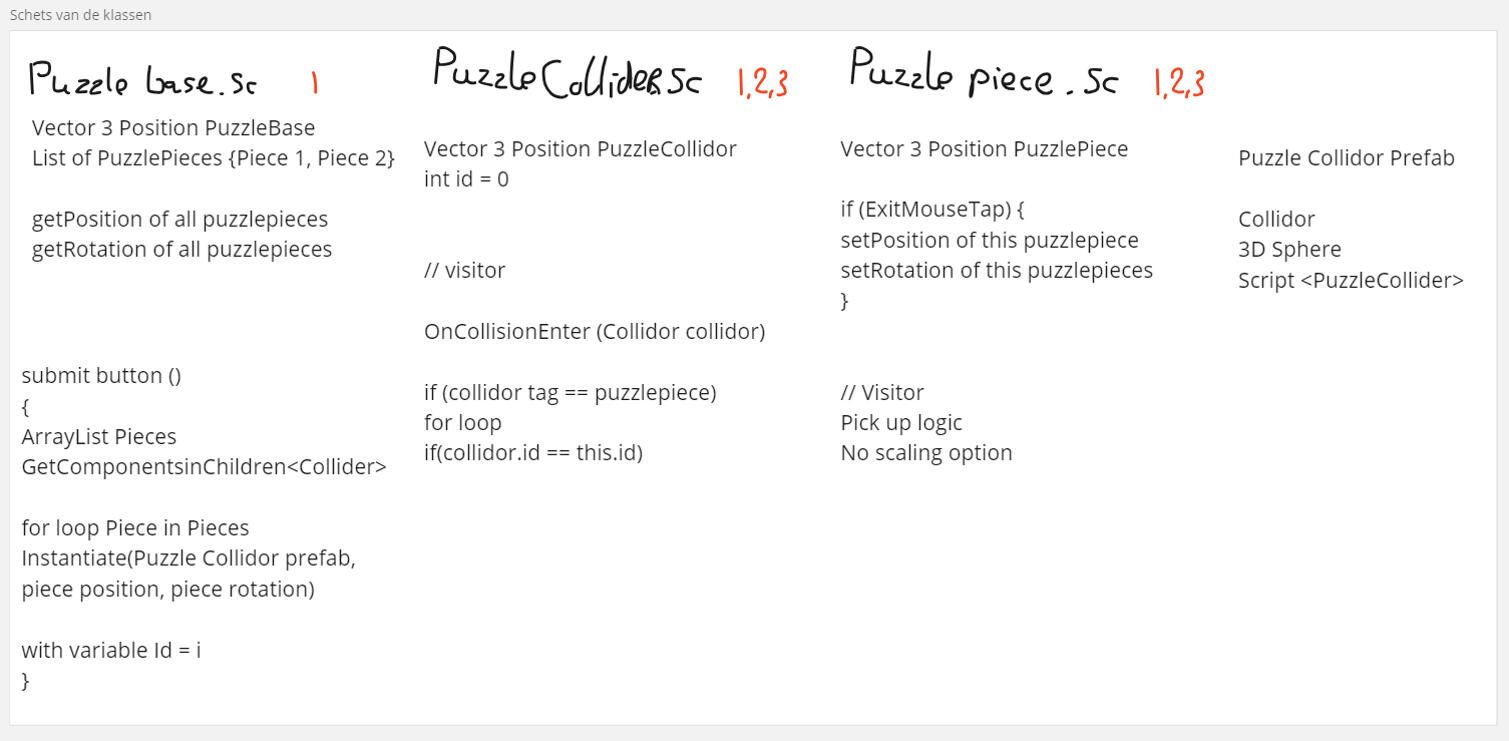The height and width of the screenshot is (741, 1509).
Task: Click red "1,2,3" beside Puzzle piece heading
Action: click(x=1179, y=84)
